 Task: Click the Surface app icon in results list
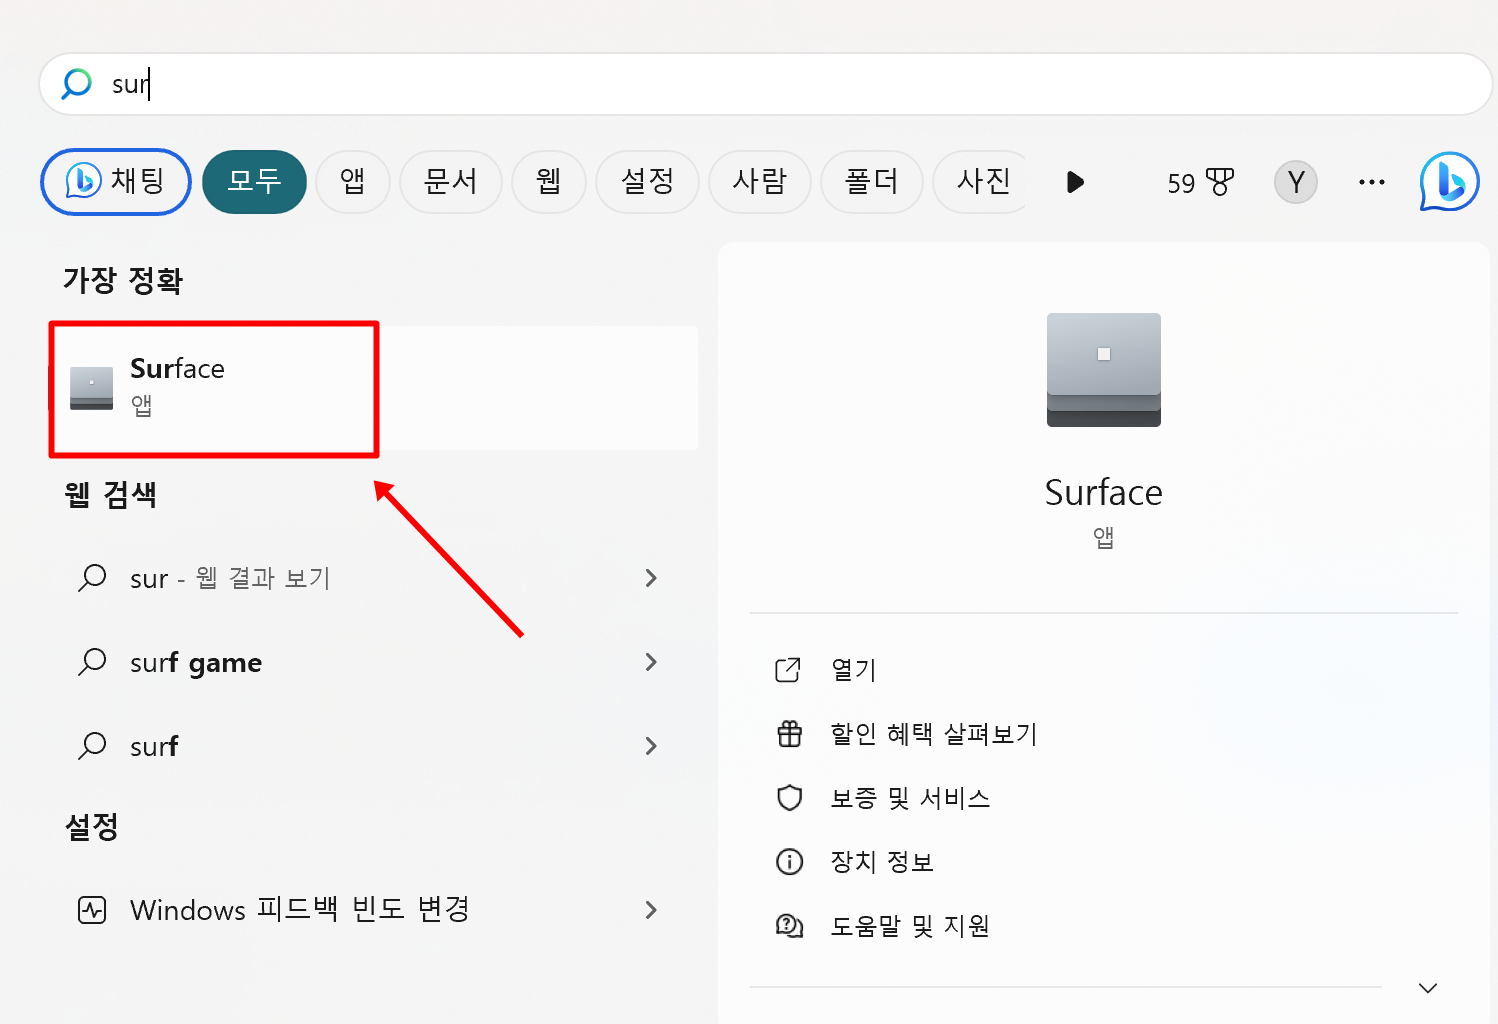click(91, 389)
